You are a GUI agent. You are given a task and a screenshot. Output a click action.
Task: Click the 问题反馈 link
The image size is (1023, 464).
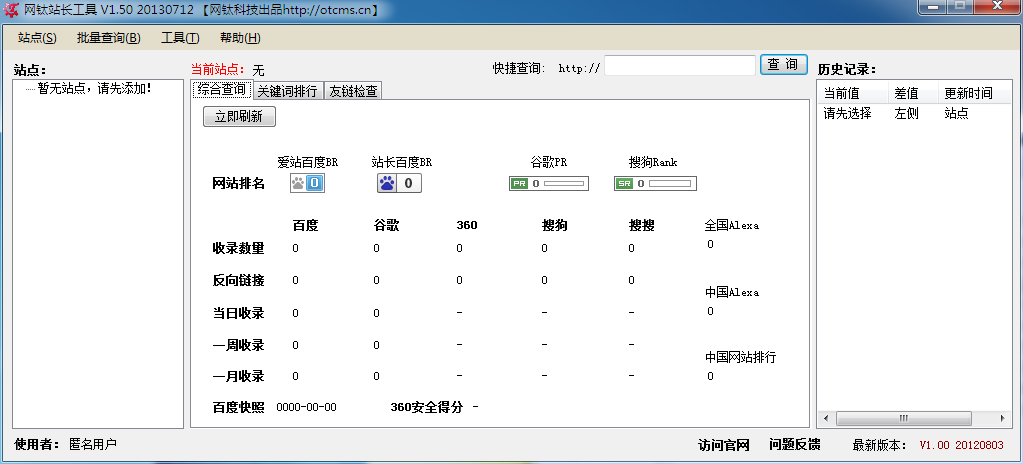(x=795, y=445)
